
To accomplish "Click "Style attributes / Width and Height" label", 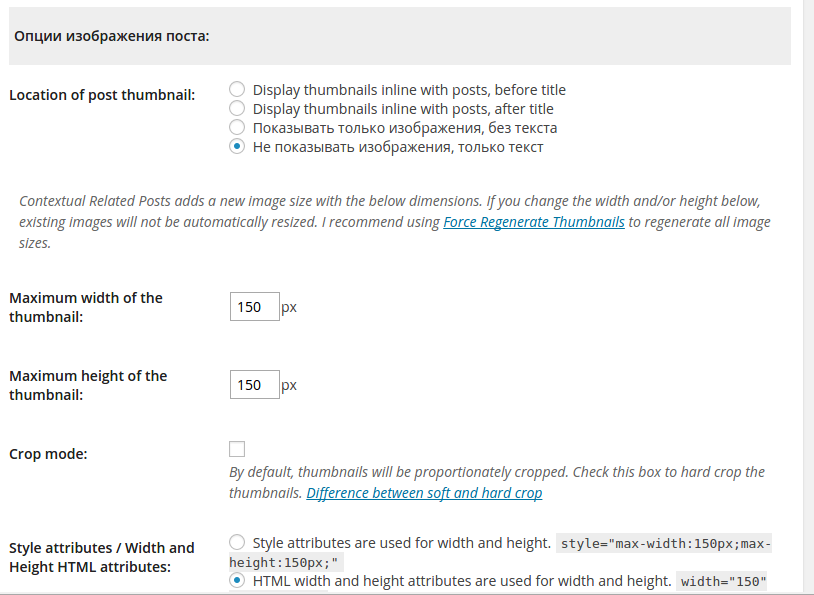I will pyautogui.click(x=101, y=557).
